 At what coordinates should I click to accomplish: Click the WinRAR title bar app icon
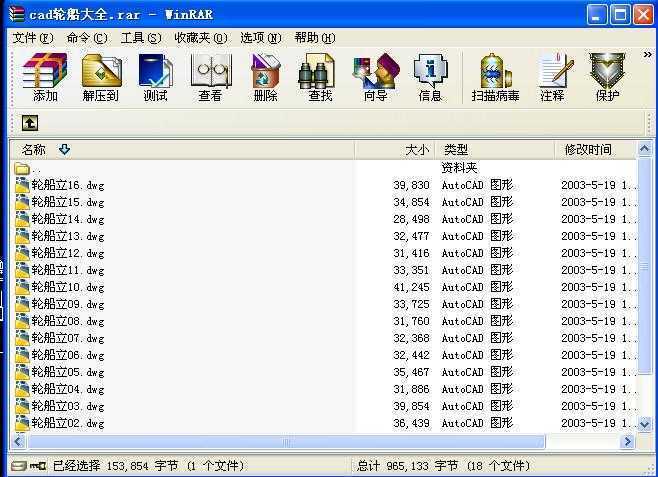(x=16, y=14)
